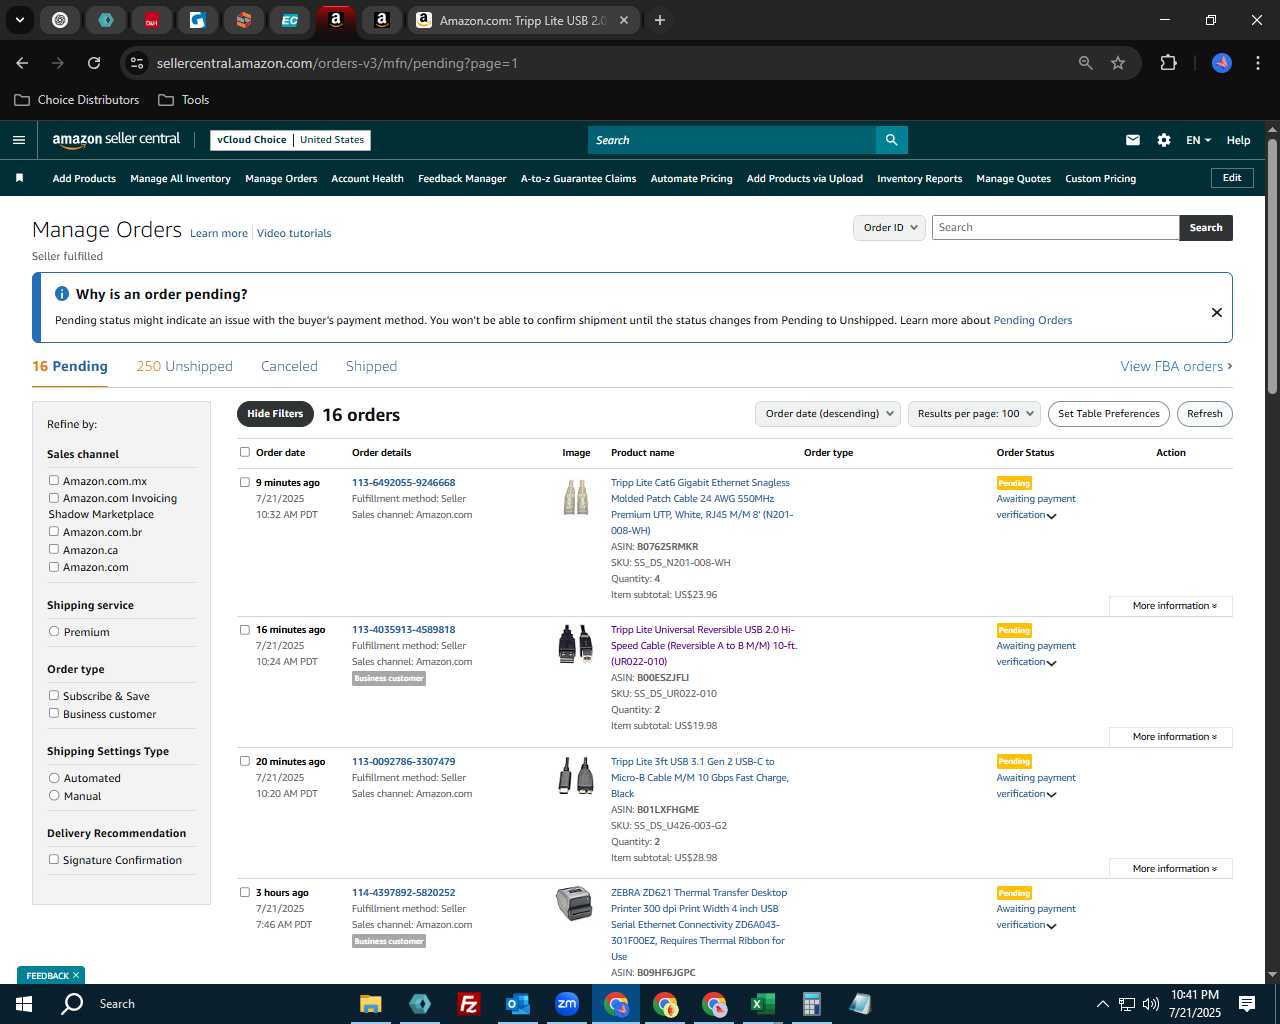
Task: Open FileZilla from the taskbar
Action: click(x=468, y=1004)
